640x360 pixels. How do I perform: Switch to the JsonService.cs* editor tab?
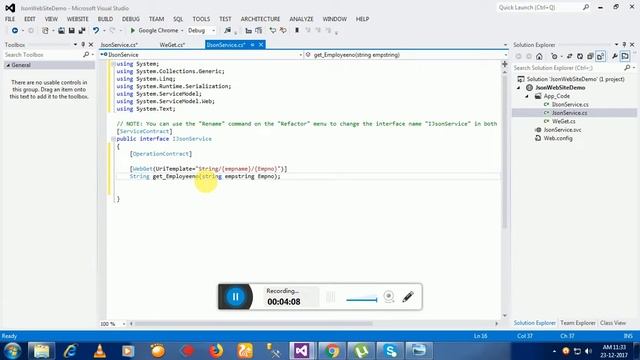[x=119, y=44]
